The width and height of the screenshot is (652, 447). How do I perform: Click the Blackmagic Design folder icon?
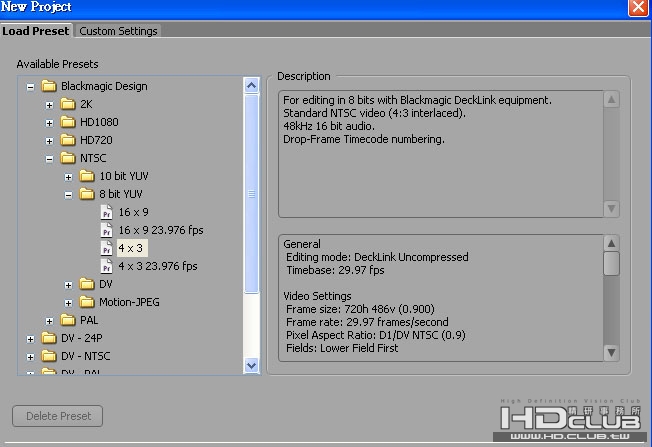tap(49, 86)
